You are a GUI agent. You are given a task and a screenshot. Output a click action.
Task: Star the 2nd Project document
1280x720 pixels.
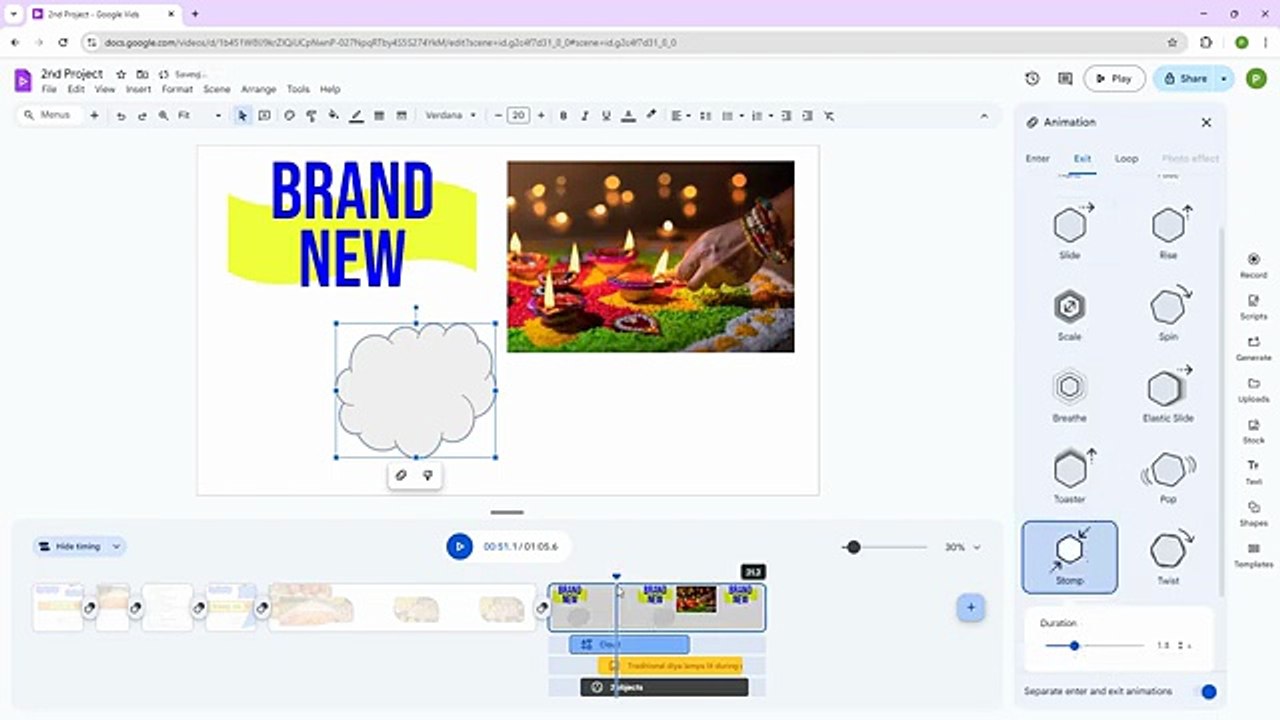121,74
